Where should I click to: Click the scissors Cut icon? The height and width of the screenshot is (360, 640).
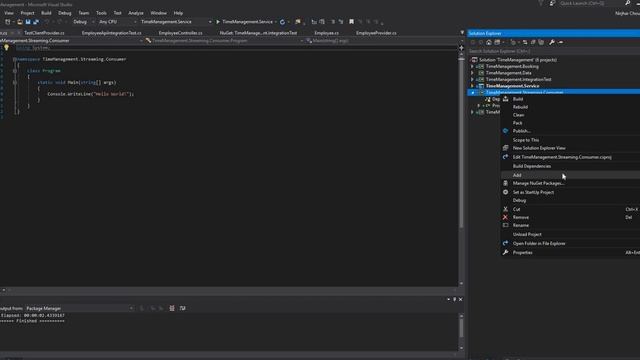pyautogui.click(x=505, y=209)
